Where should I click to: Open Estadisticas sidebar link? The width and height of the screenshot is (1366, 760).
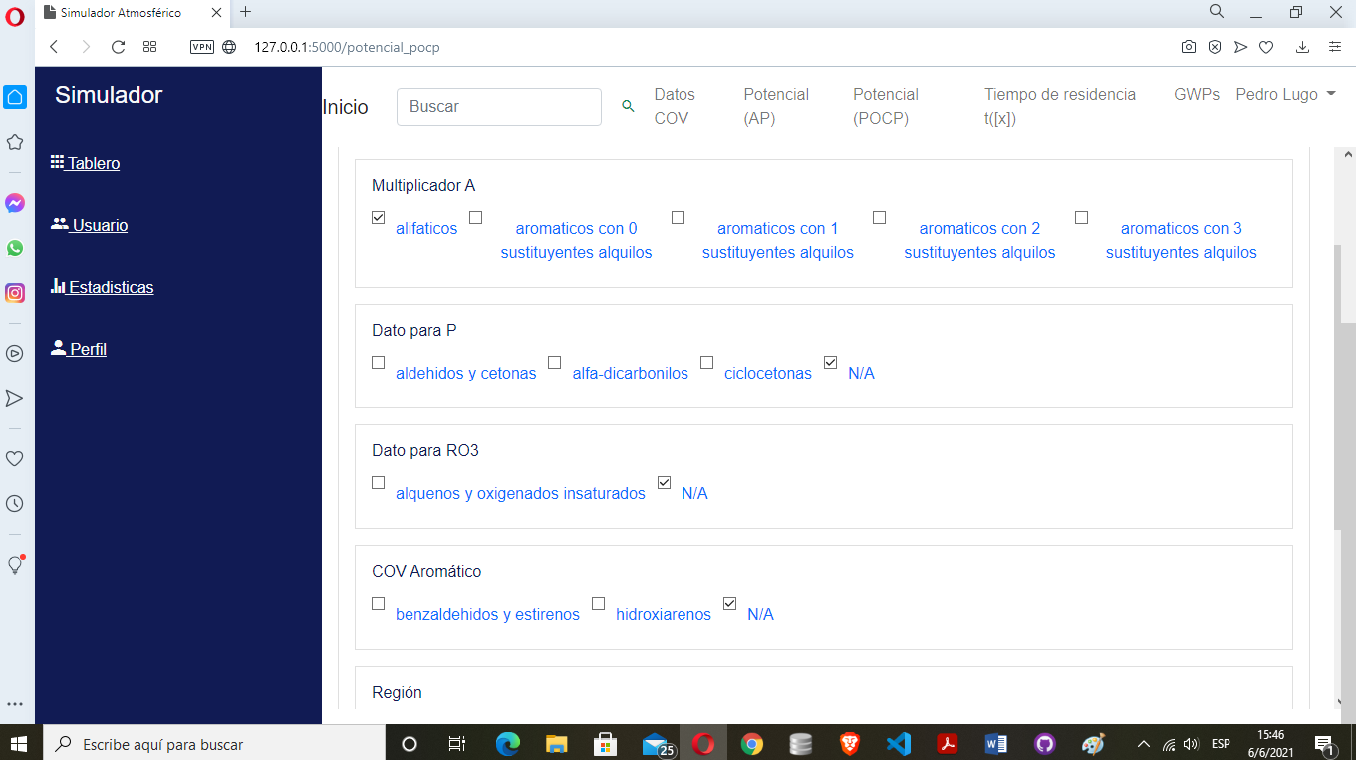[x=102, y=287]
